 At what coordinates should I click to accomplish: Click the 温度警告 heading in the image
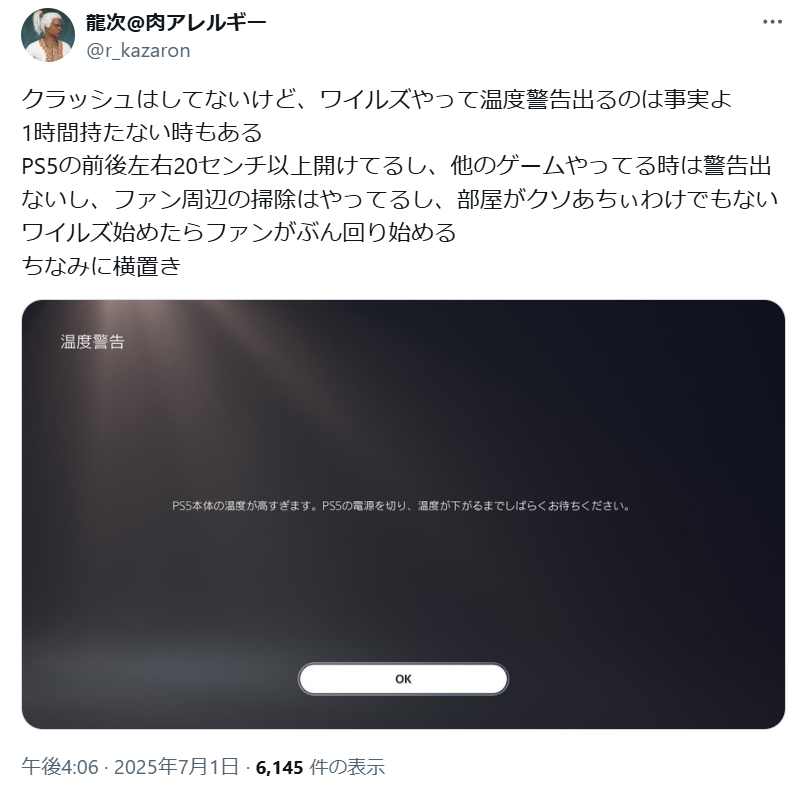coord(92,342)
